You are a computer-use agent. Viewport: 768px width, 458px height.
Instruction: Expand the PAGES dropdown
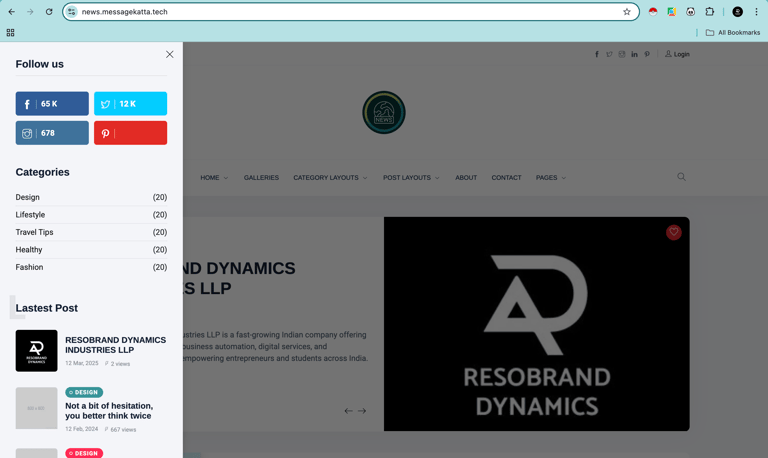point(551,177)
